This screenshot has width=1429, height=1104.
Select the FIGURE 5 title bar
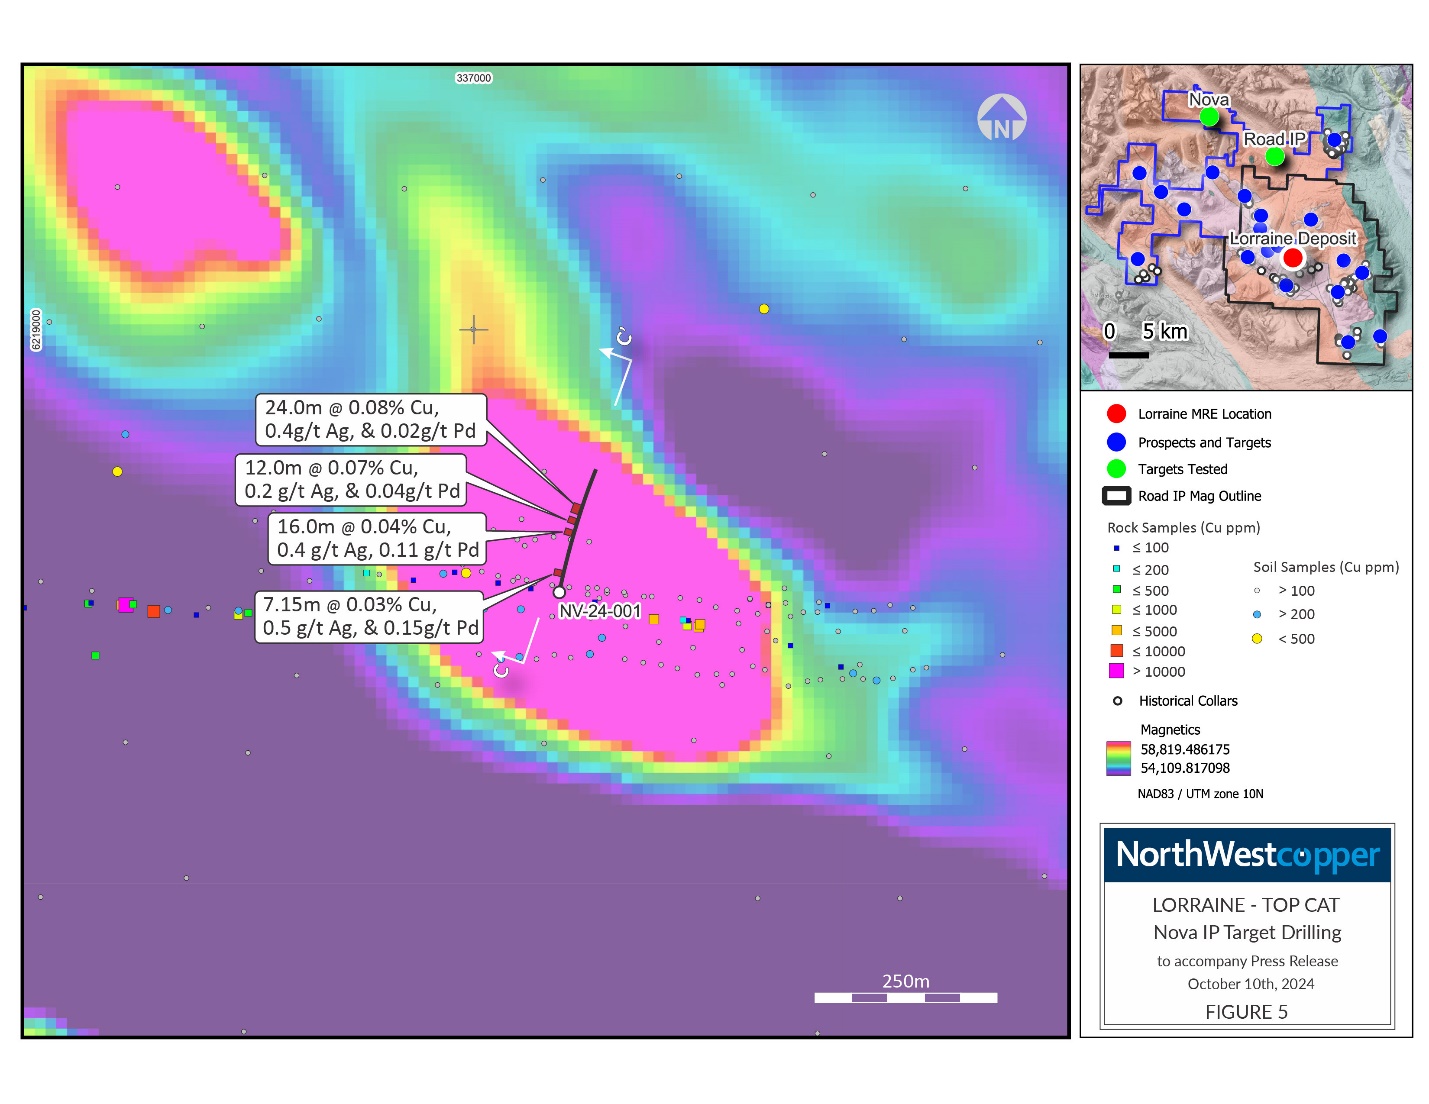click(x=1246, y=1012)
